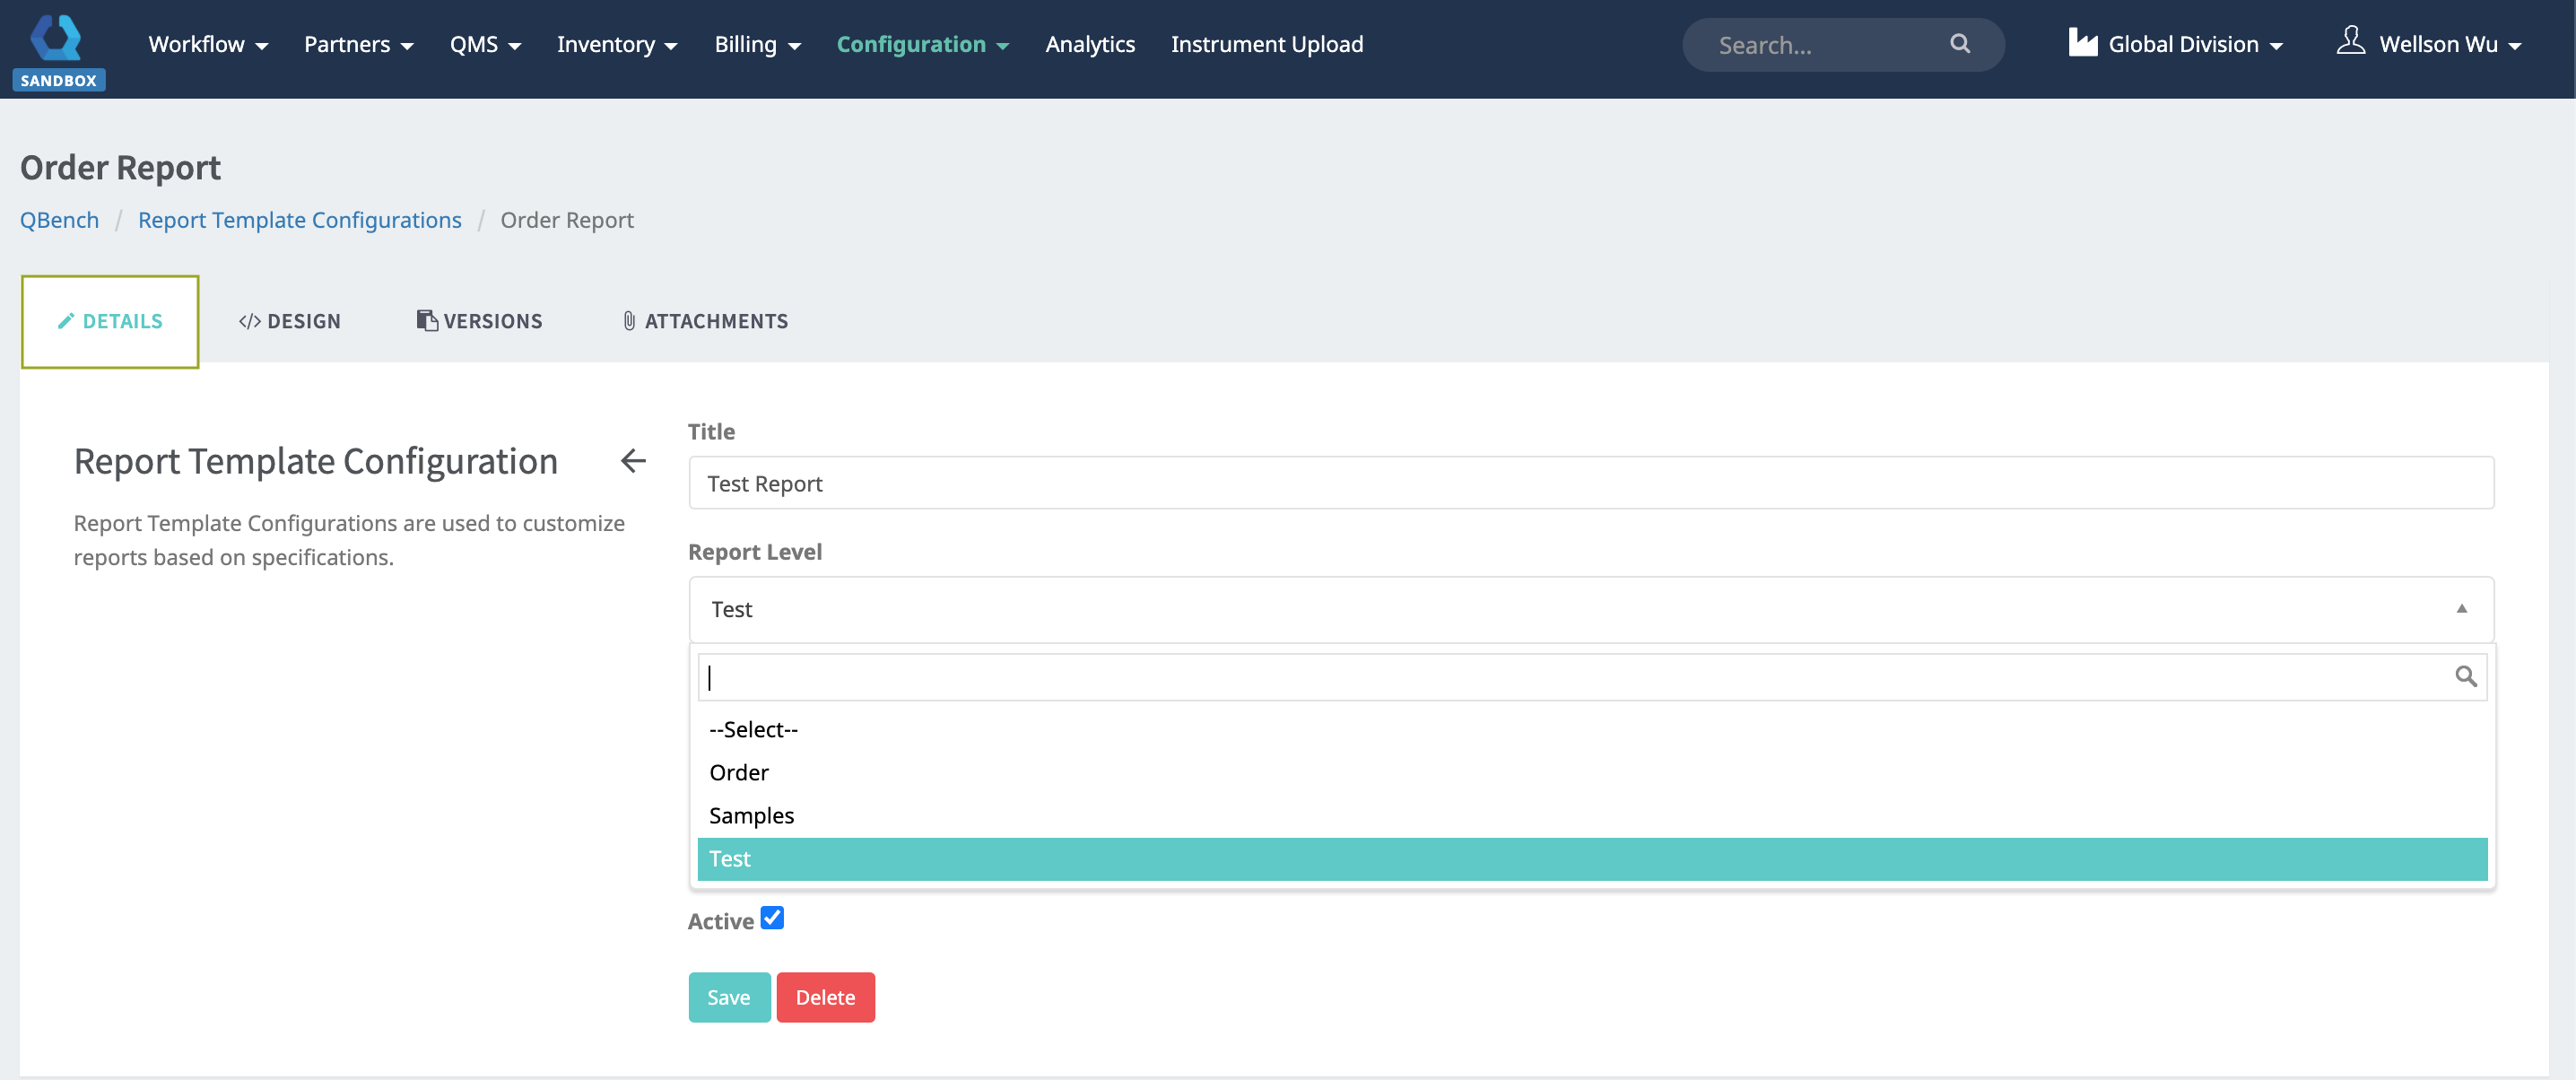Image resolution: width=2576 pixels, height=1080 pixels.
Task: Click the back arrow beside Report Template Configuration
Action: coord(633,461)
